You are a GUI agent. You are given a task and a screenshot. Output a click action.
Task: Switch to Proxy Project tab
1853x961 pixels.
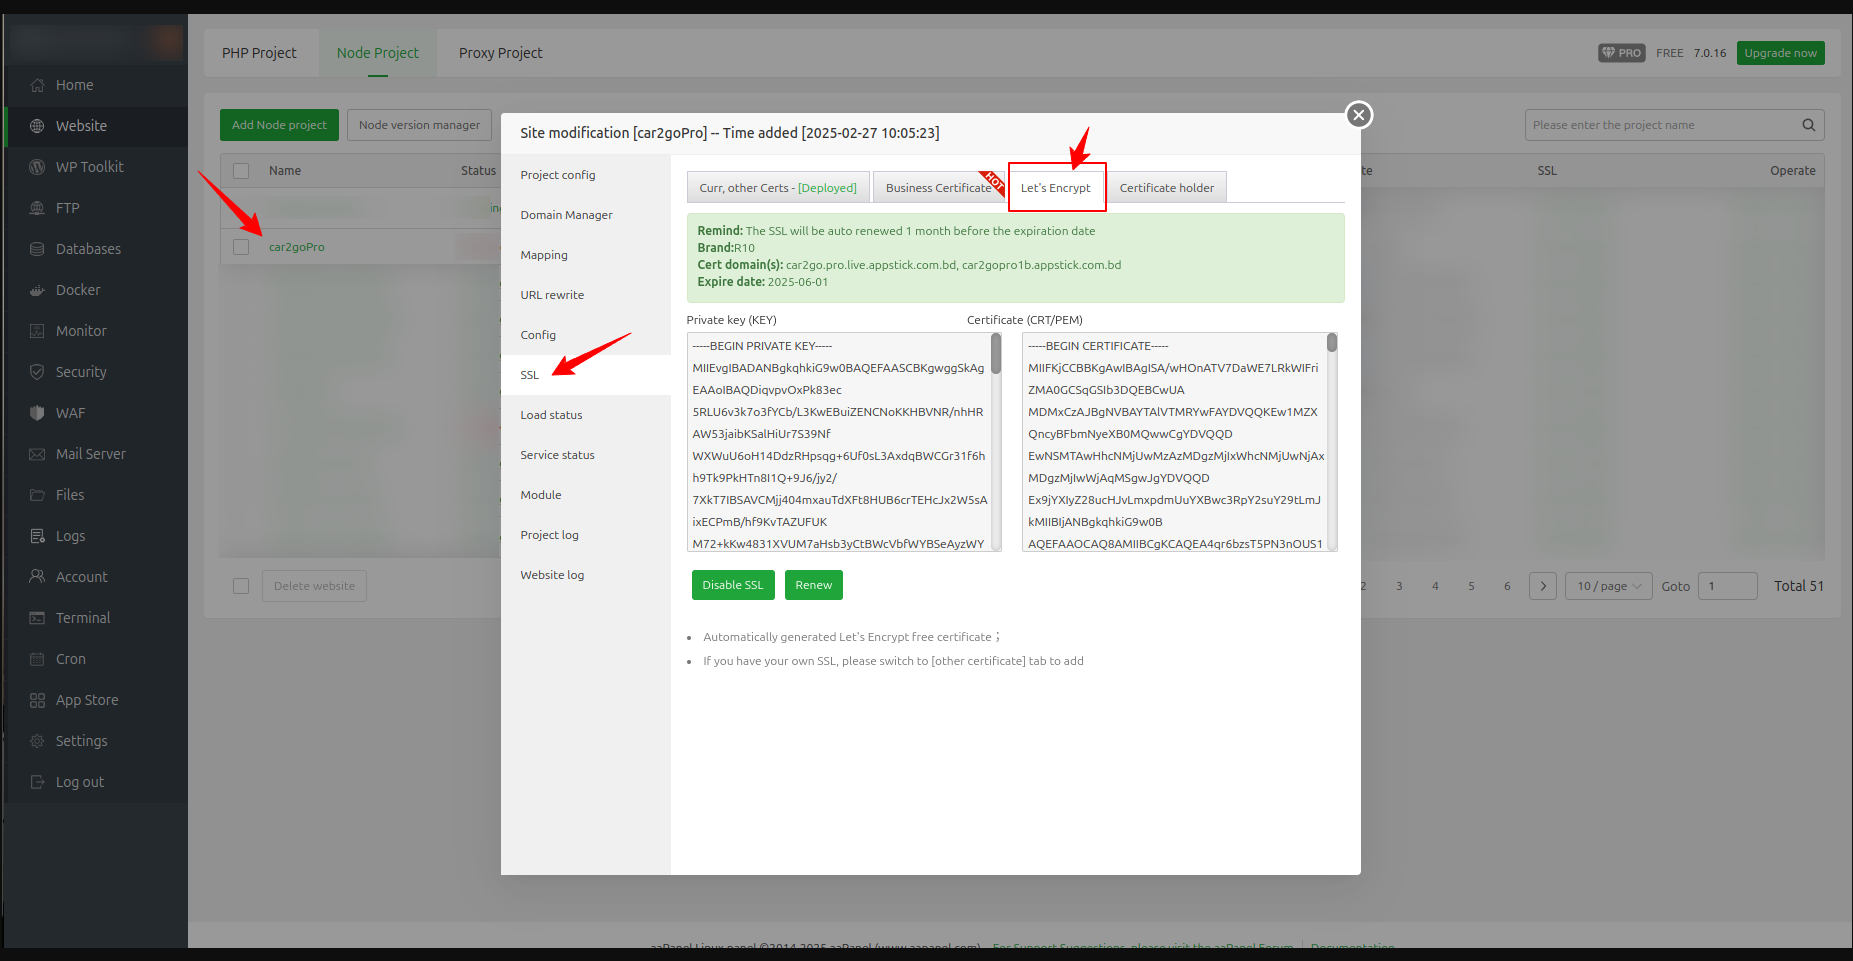coord(500,53)
